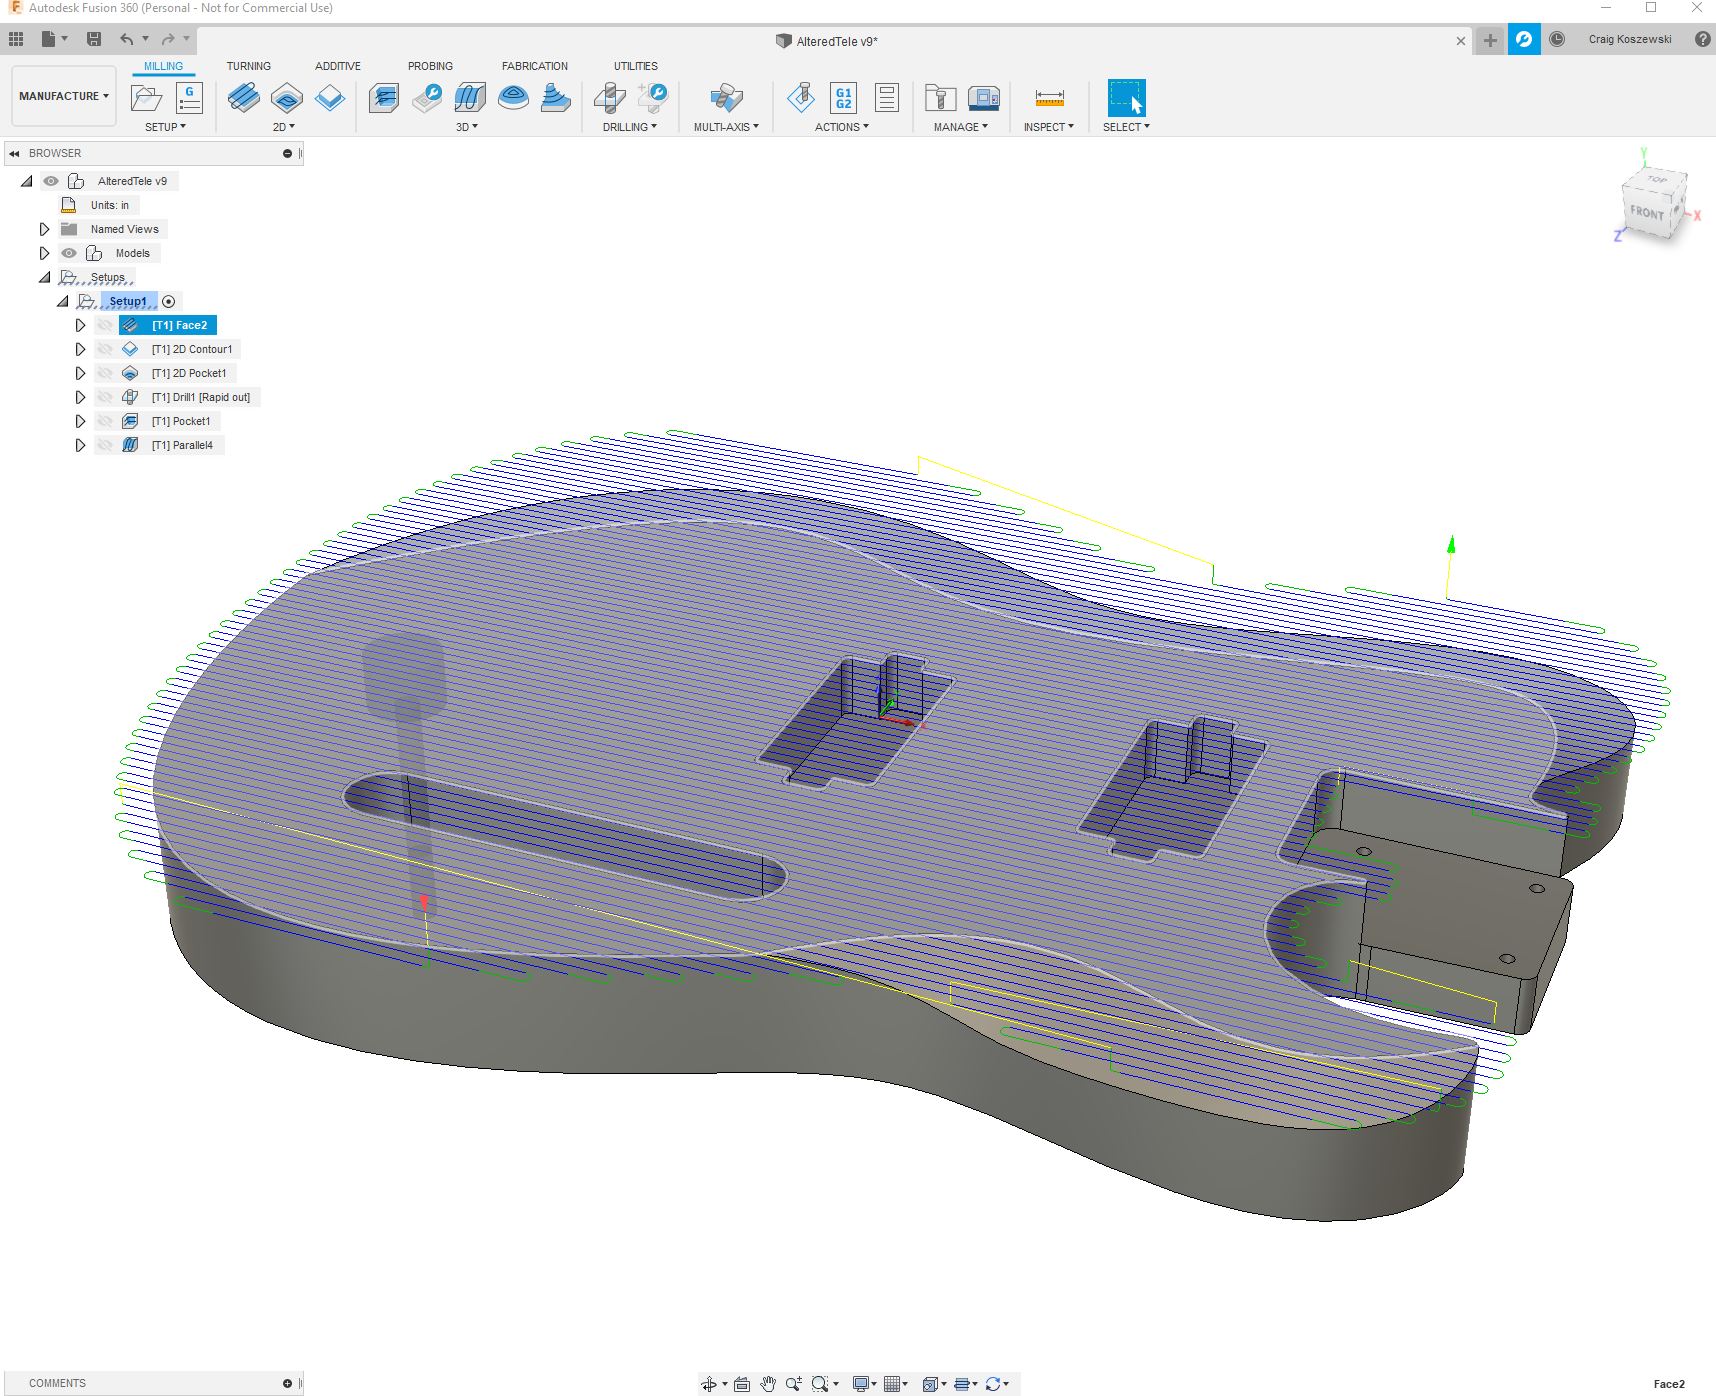The width and height of the screenshot is (1716, 1396).
Task: Open the FABRICATION tab
Action: [x=535, y=66]
